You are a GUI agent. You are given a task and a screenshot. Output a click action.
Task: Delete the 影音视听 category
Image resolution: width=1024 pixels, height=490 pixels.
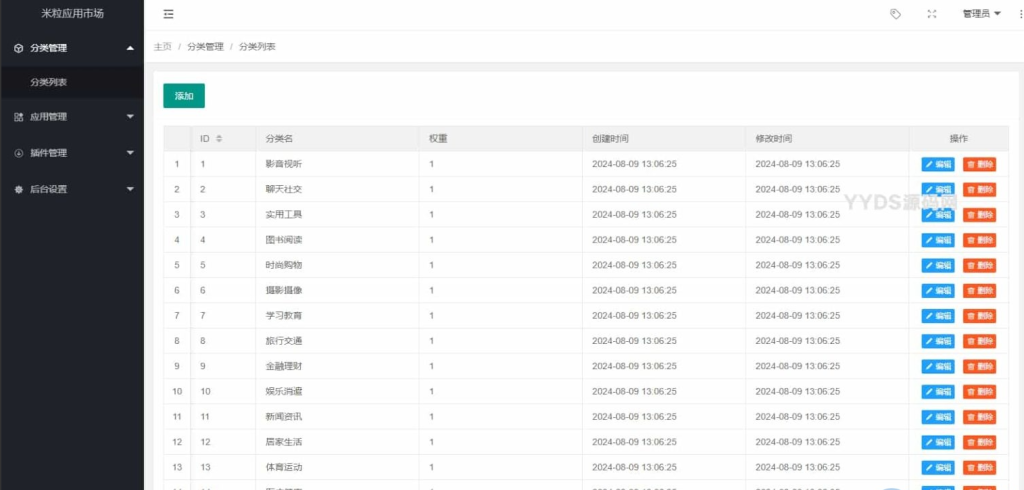980,164
